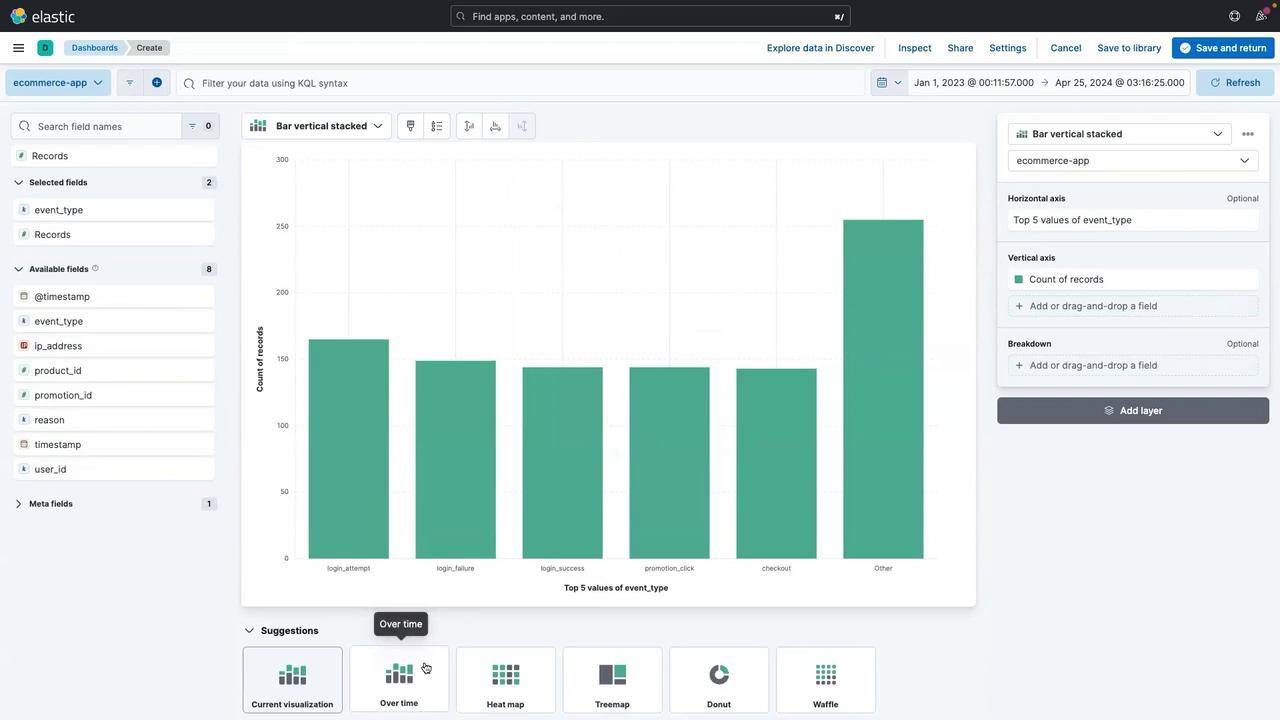Image resolution: width=1280 pixels, height=720 pixels.
Task: Open the newsfeed notifications icon
Action: tap(1261, 16)
